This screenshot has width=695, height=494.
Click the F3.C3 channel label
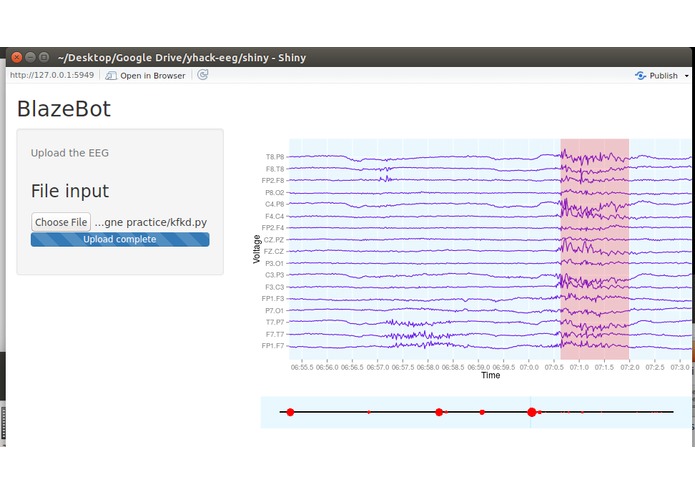pyautogui.click(x=274, y=287)
